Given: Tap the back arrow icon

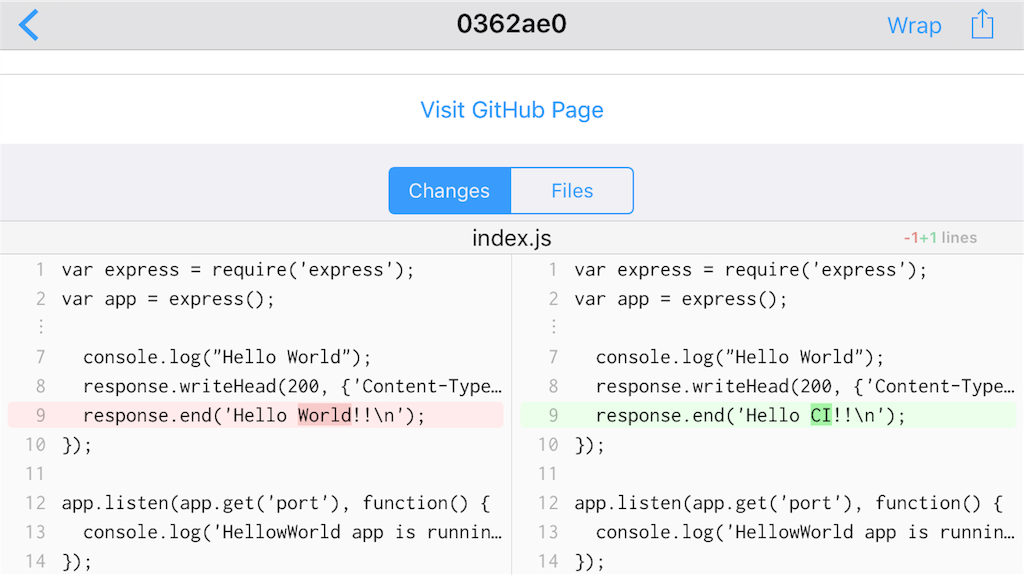Looking at the screenshot, I should click(x=29, y=25).
